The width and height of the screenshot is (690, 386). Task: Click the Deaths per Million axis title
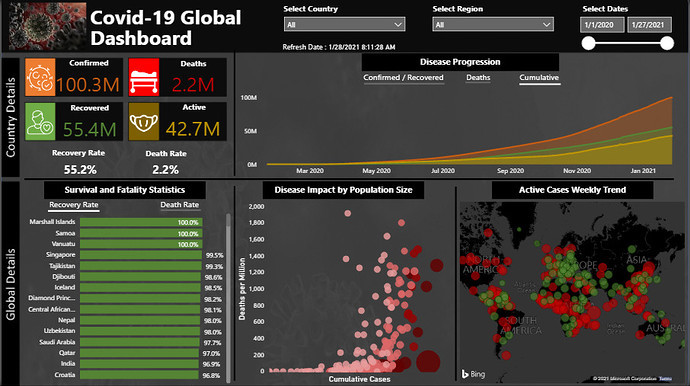coord(242,289)
